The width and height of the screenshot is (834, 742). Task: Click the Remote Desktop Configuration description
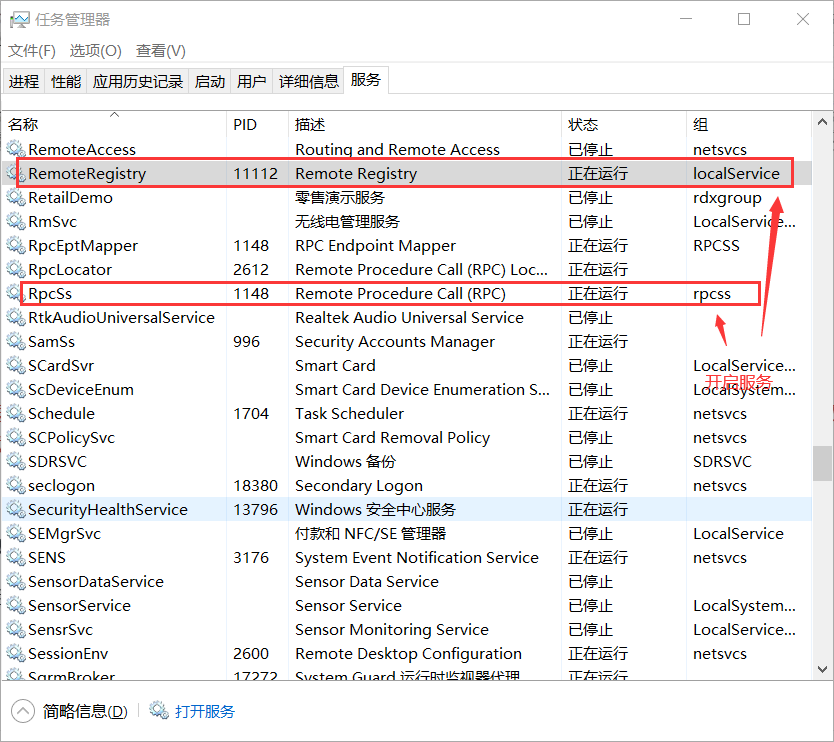tap(408, 653)
